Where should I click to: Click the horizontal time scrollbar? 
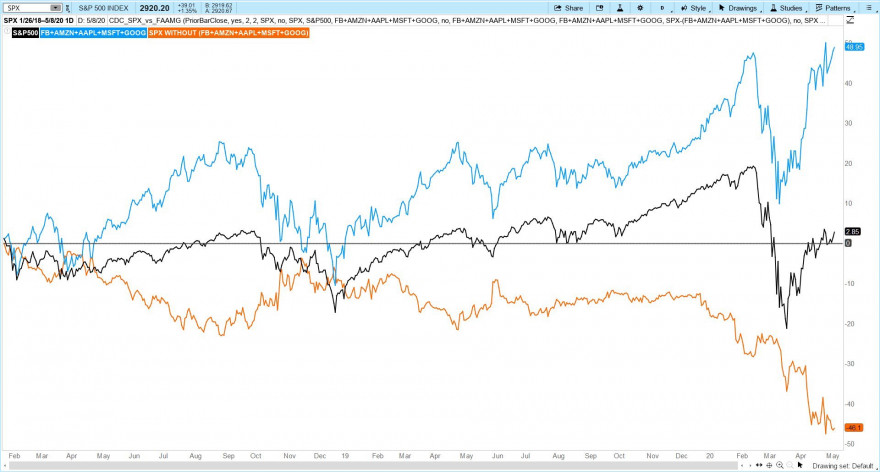373,465
